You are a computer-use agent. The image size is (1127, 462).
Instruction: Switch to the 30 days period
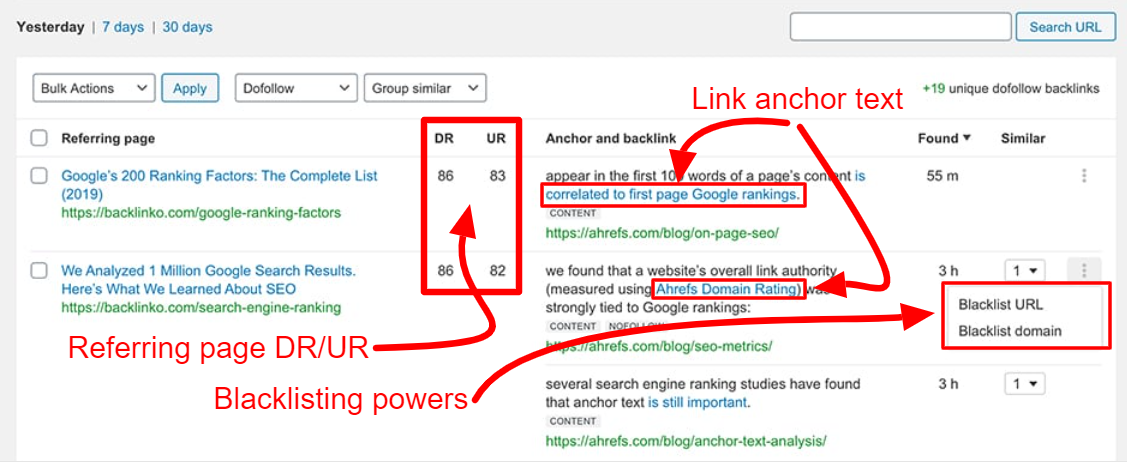tap(188, 27)
